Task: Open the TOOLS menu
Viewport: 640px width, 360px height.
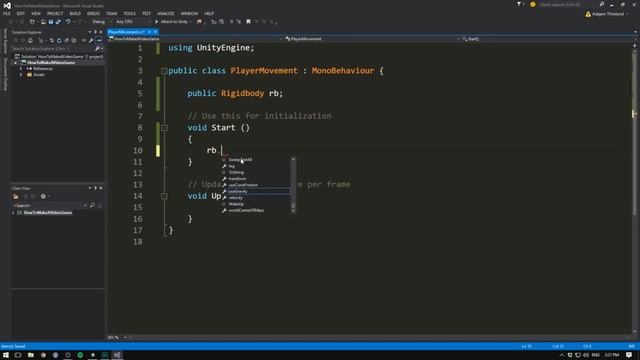Action: [129, 13]
